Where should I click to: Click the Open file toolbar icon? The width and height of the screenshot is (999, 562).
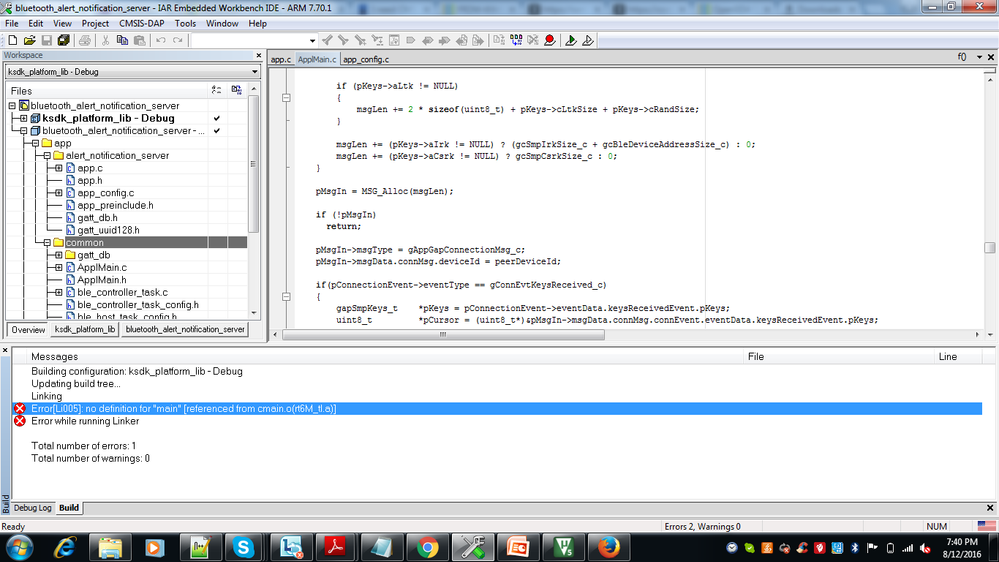(x=29, y=40)
